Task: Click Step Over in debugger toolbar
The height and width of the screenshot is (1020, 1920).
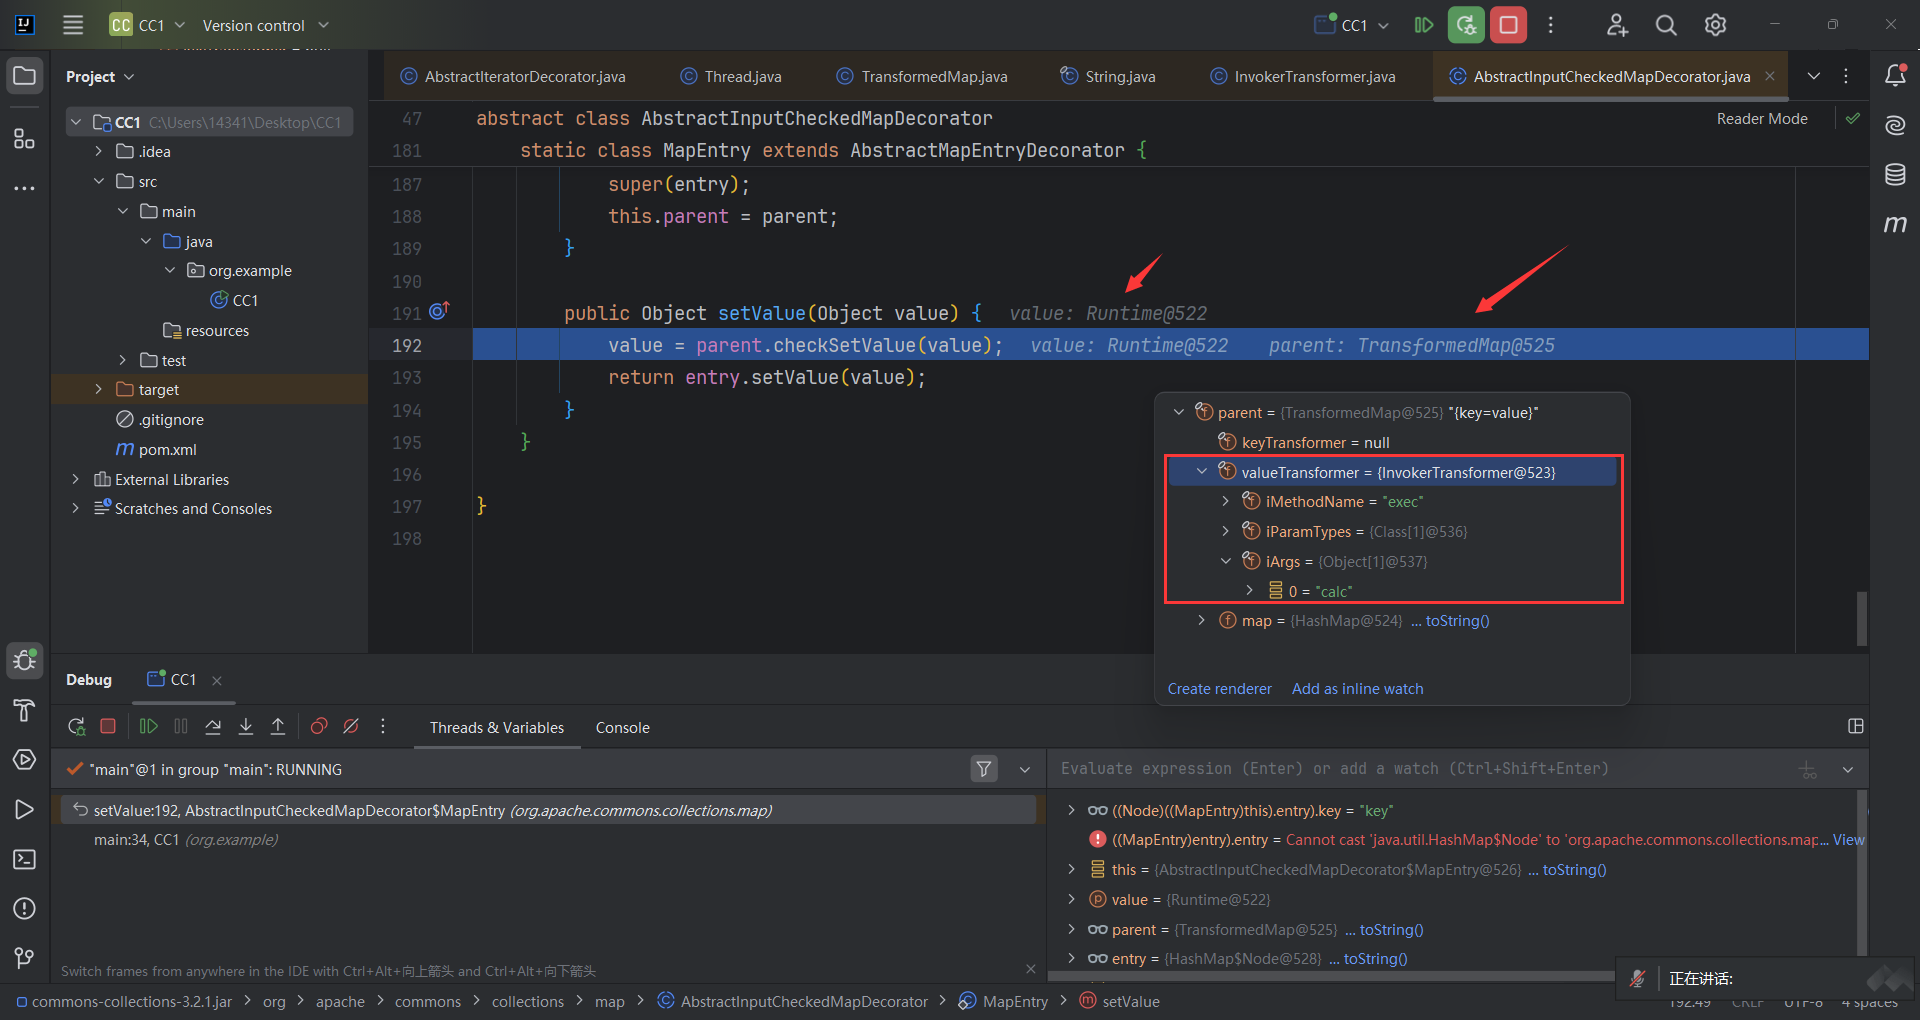Action: [x=213, y=727]
